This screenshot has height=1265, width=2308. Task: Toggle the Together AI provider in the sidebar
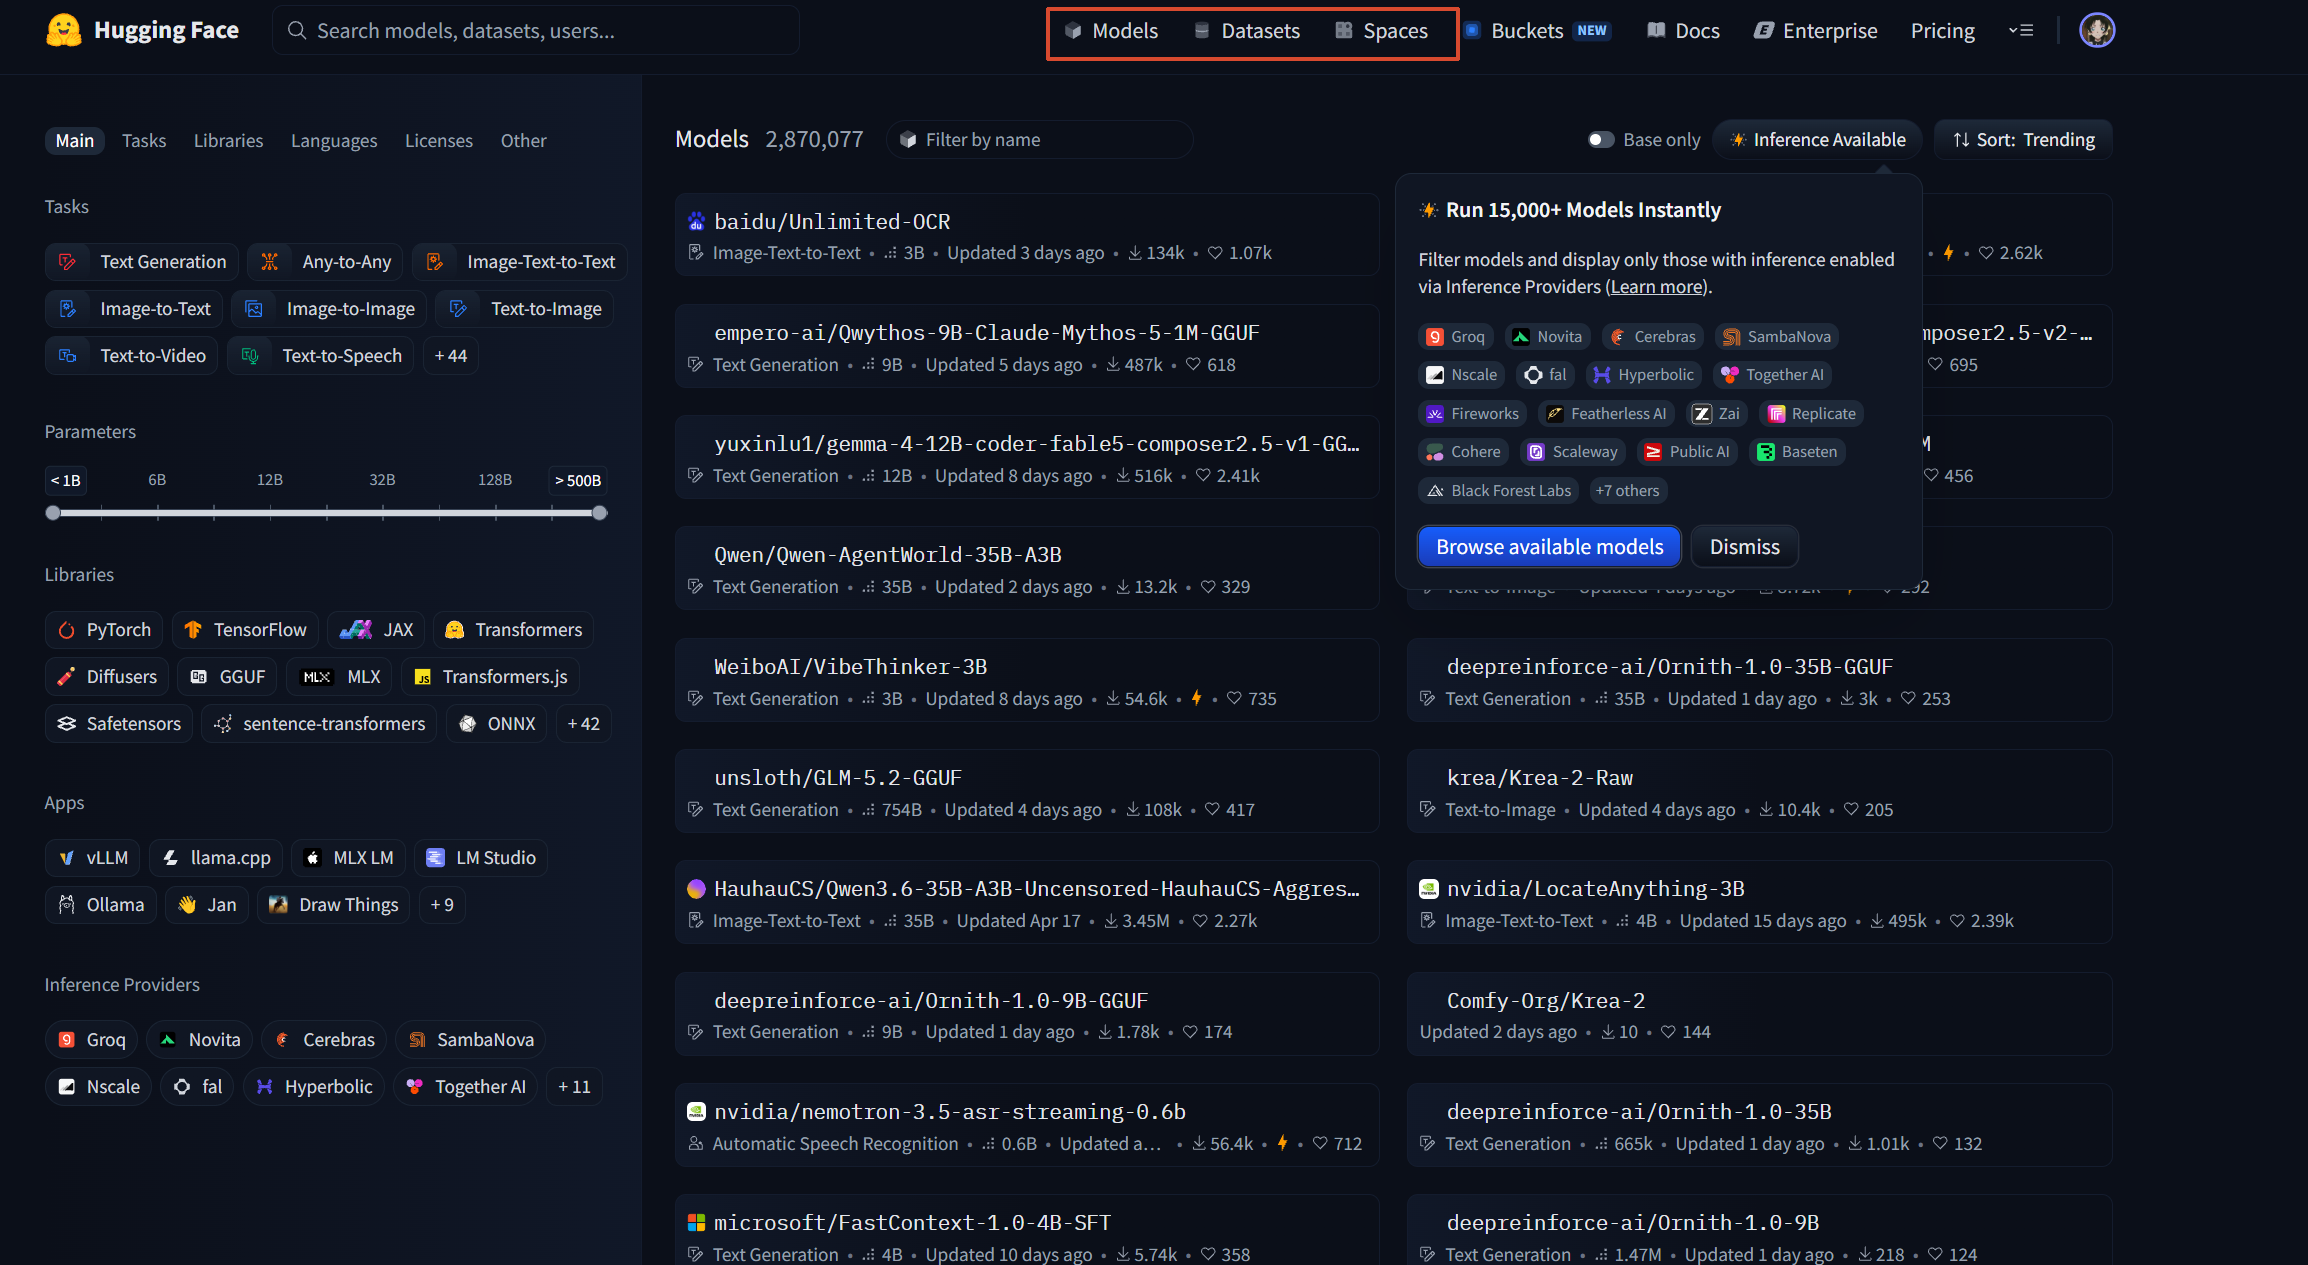point(466,1087)
